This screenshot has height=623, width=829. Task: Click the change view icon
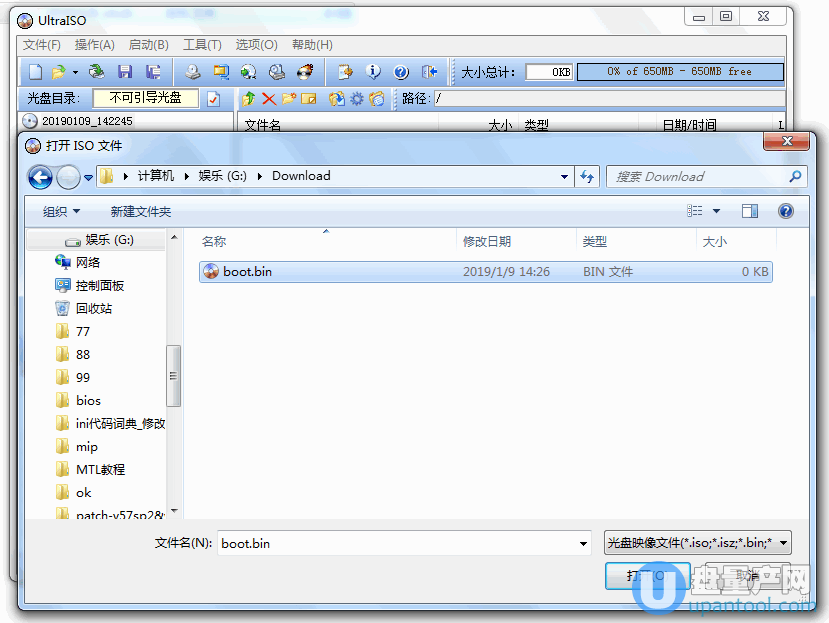coord(695,211)
